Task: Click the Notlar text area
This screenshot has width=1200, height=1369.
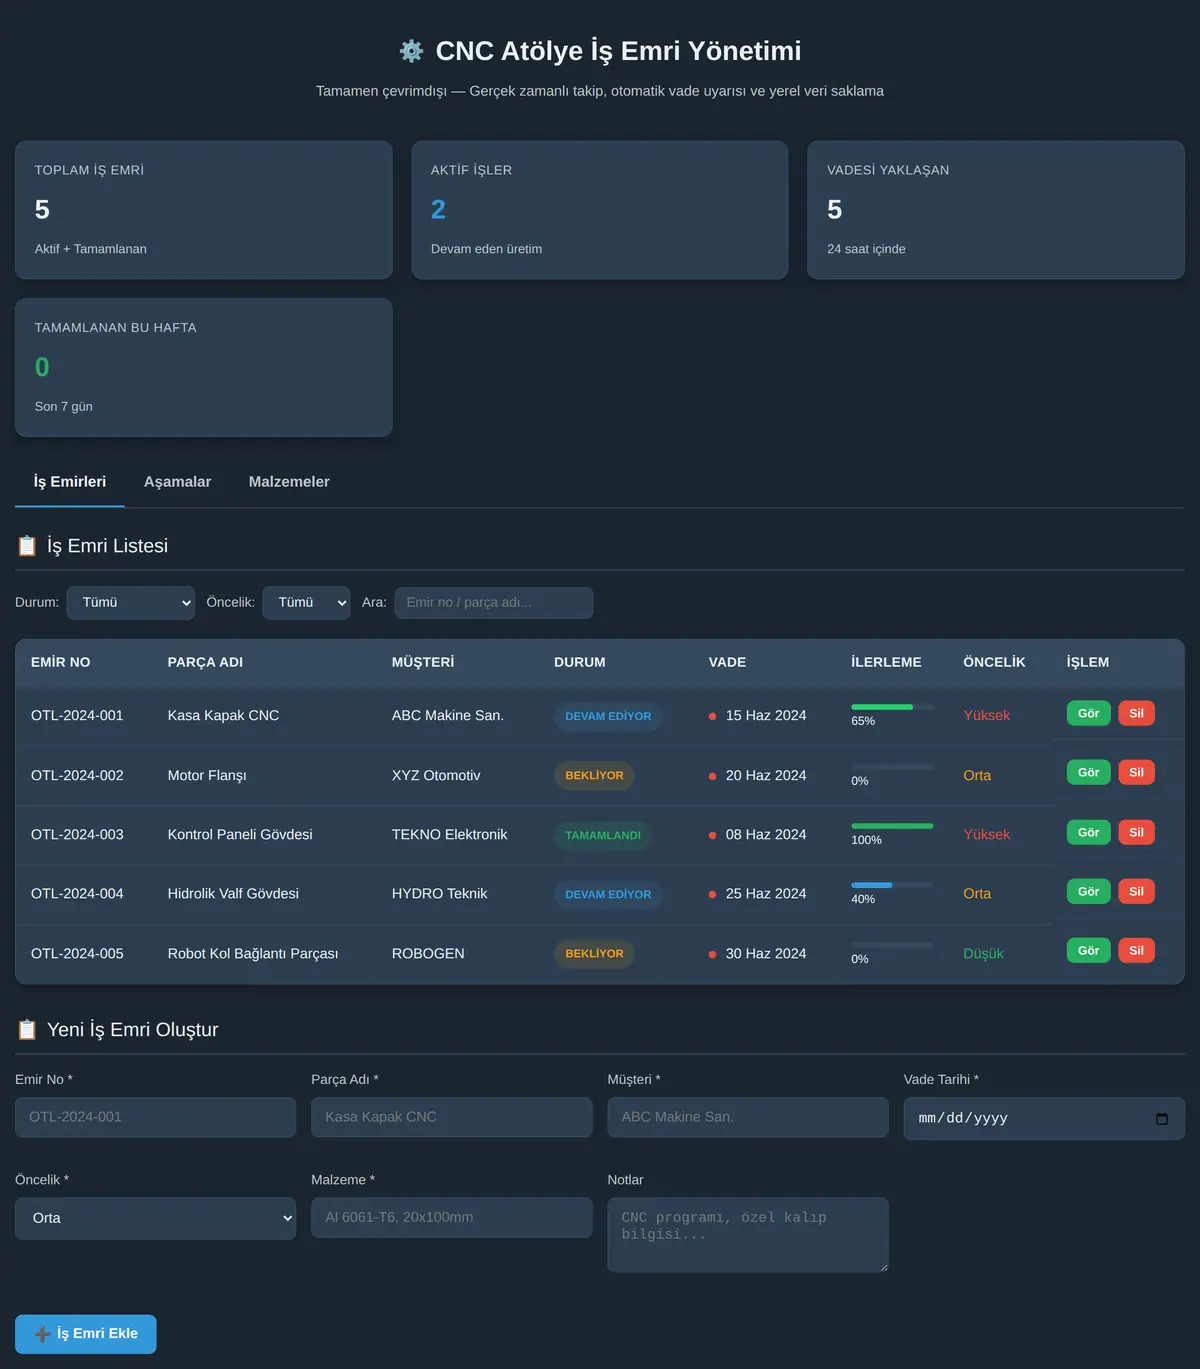Action: (748, 1235)
